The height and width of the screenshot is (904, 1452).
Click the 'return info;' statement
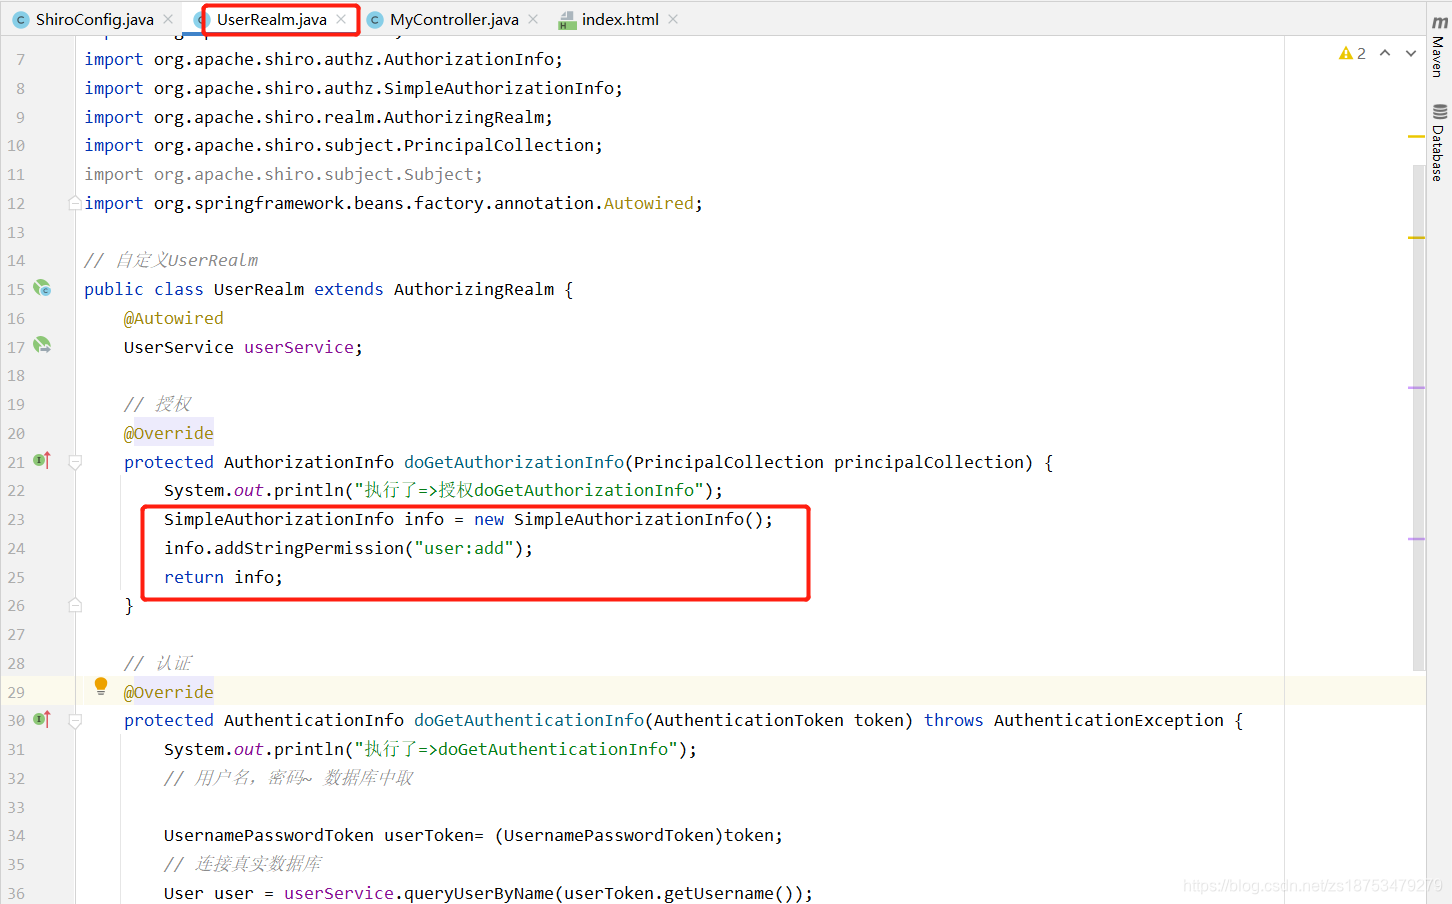tap(224, 577)
